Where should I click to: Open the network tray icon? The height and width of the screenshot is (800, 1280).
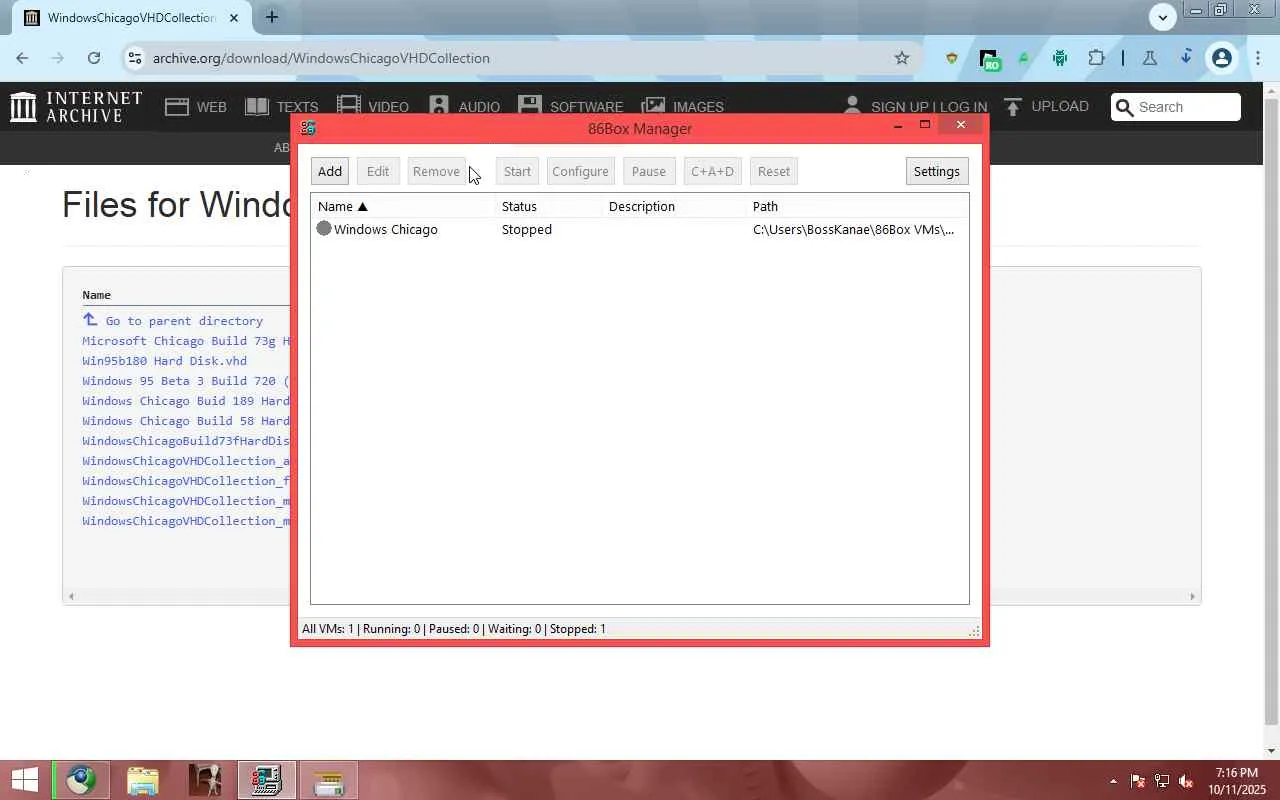coord(1161,781)
